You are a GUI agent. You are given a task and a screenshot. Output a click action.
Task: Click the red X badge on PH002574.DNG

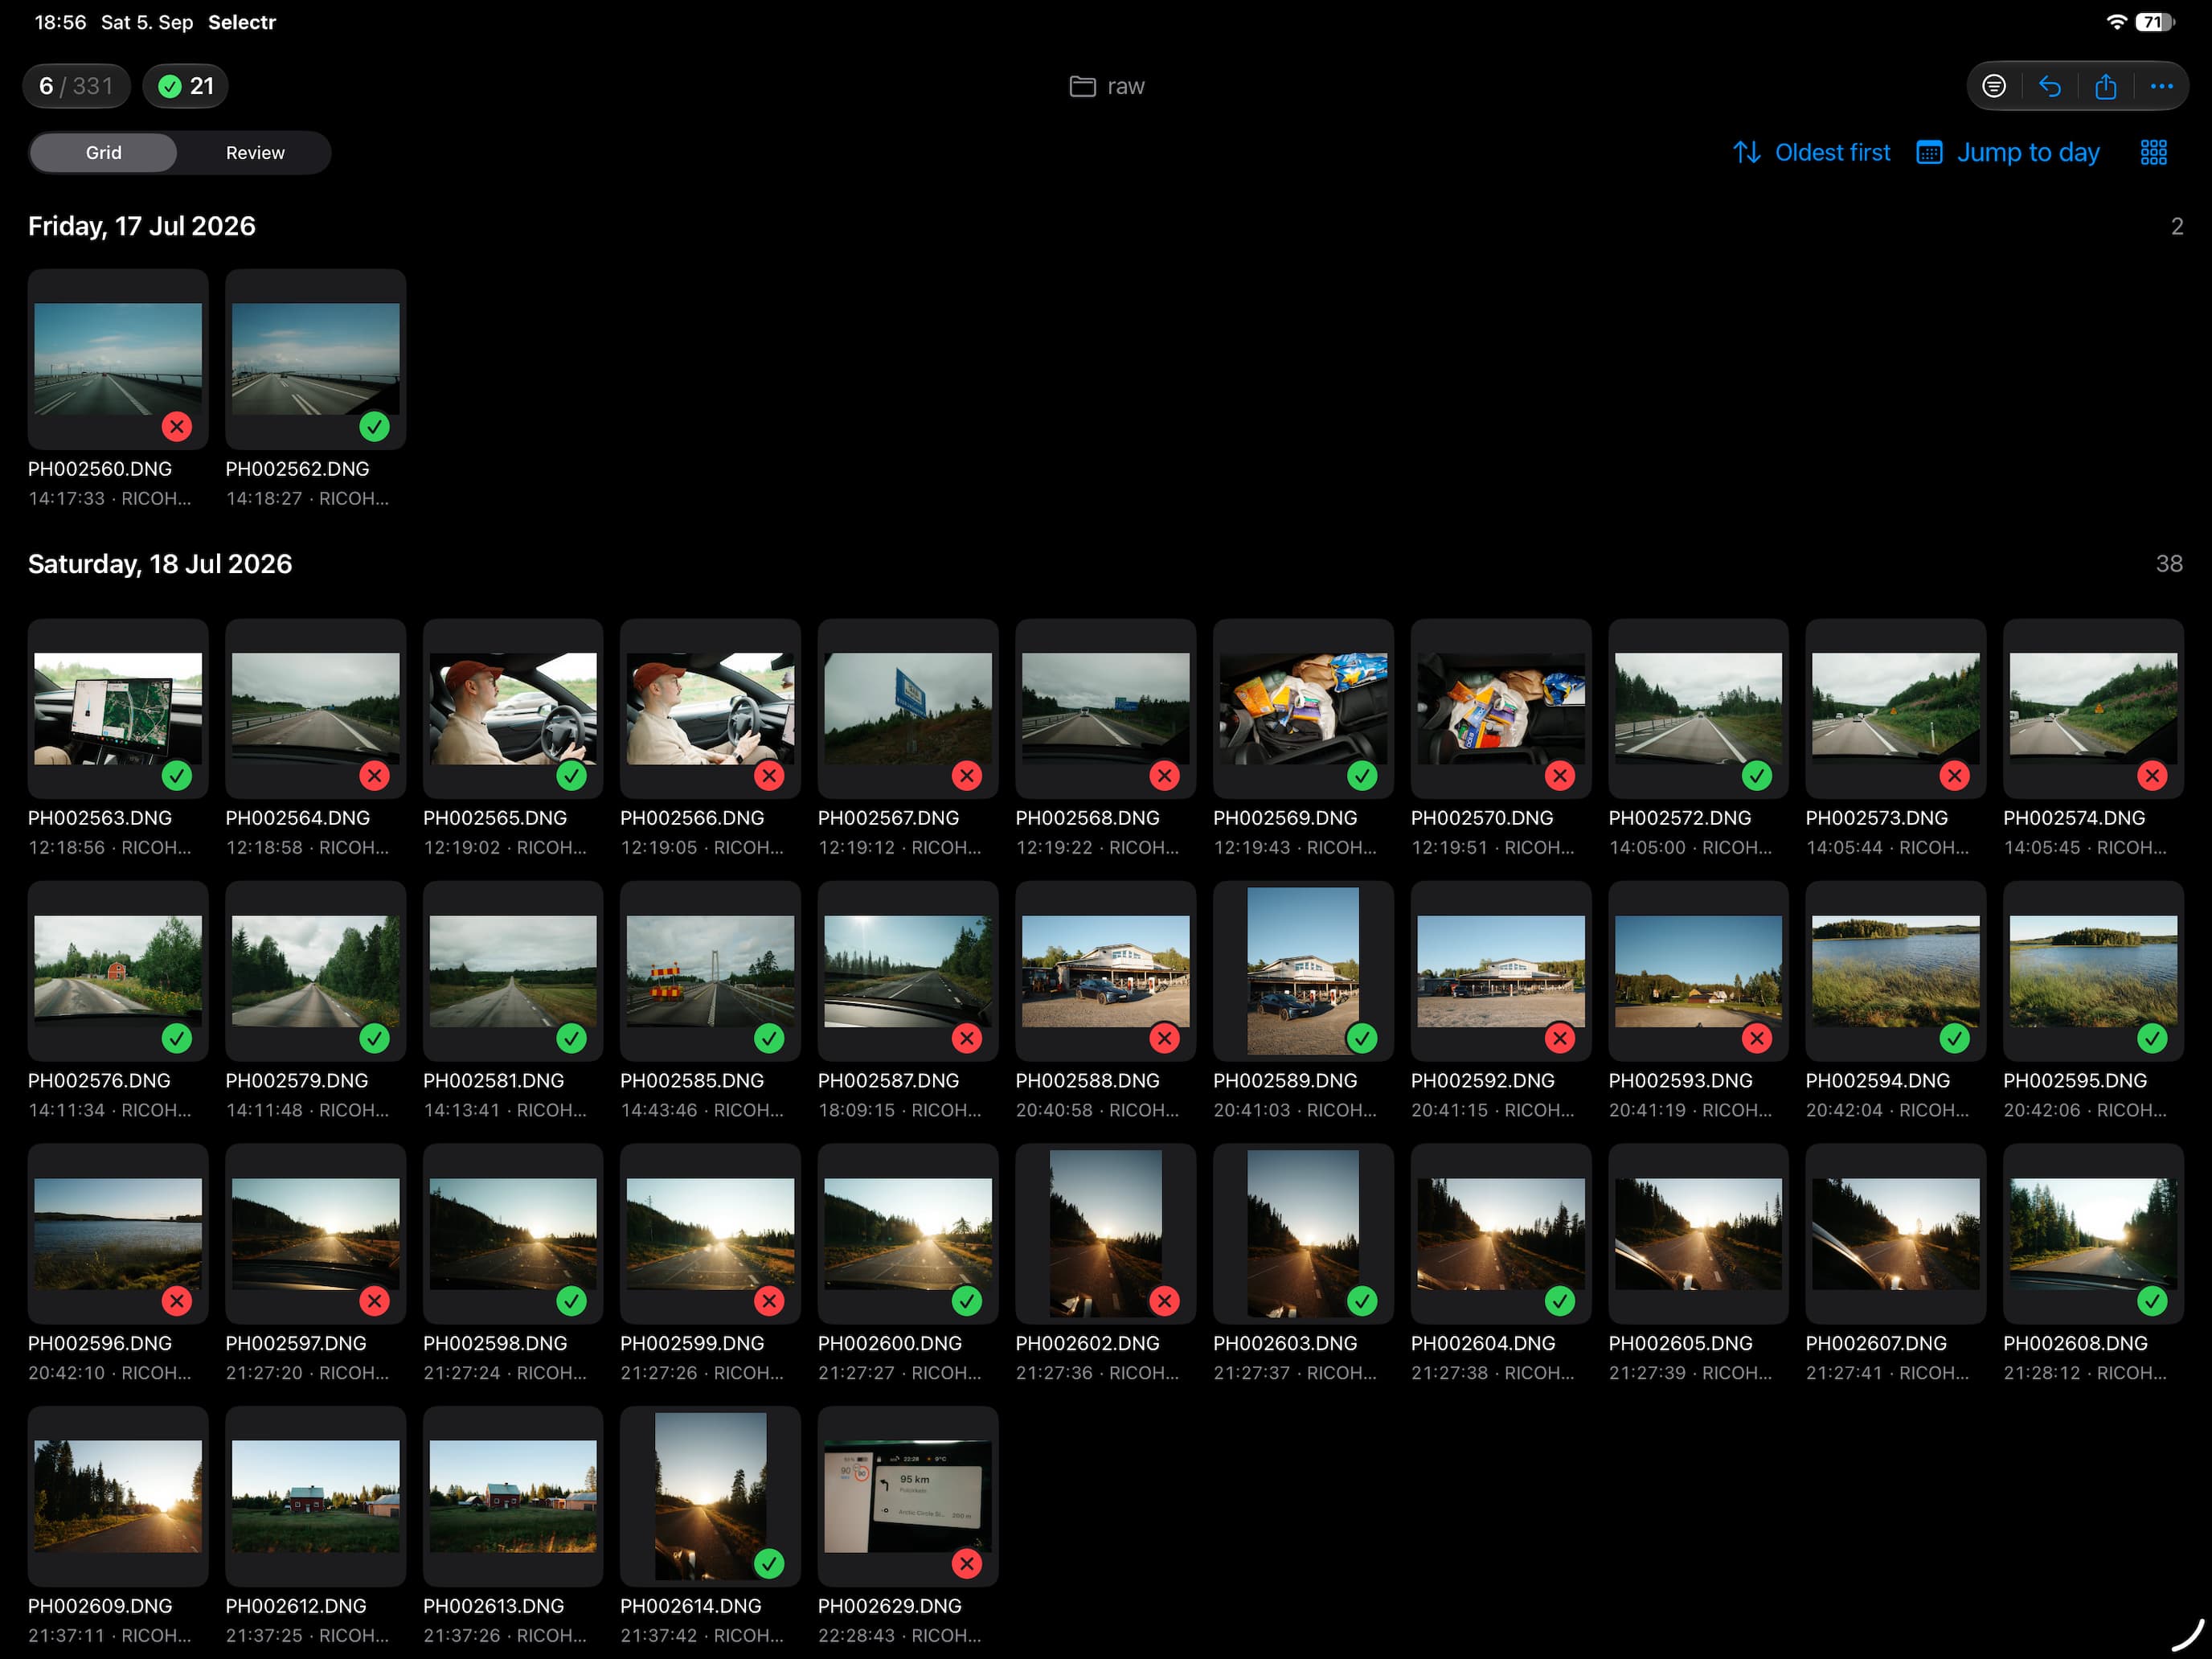coord(2152,776)
